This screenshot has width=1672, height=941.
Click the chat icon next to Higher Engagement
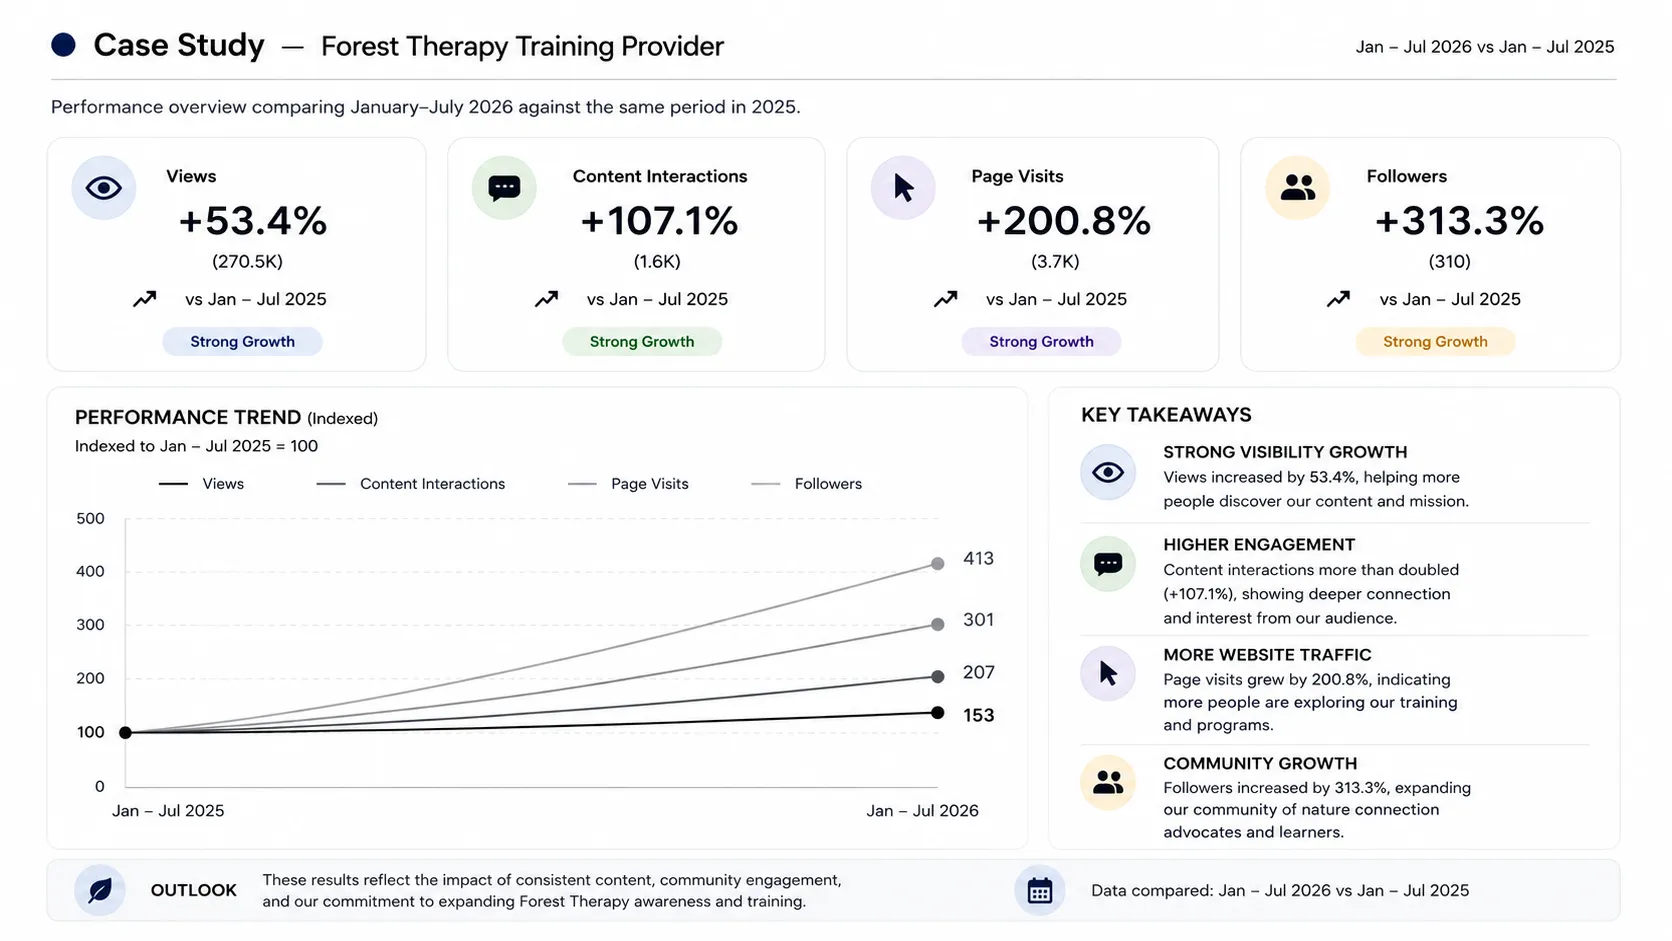point(1108,564)
